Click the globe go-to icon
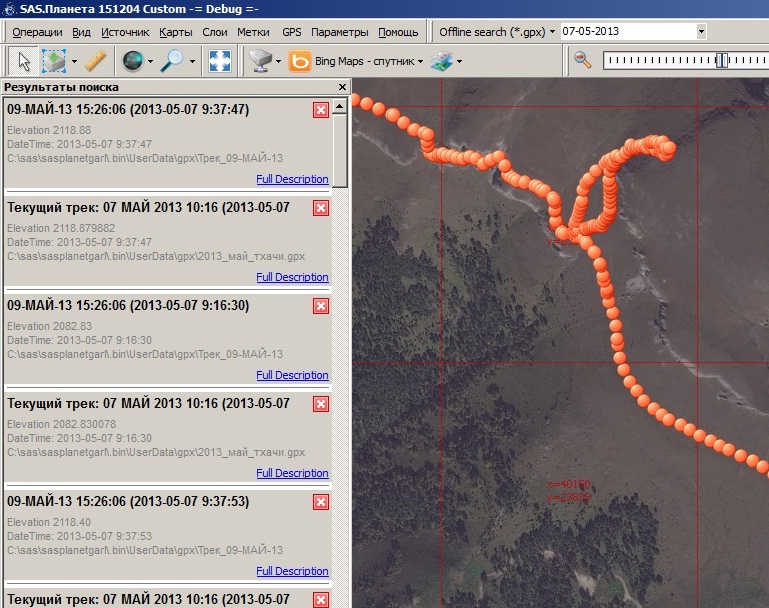The width and height of the screenshot is (769, 608). [x=132, y=62]
